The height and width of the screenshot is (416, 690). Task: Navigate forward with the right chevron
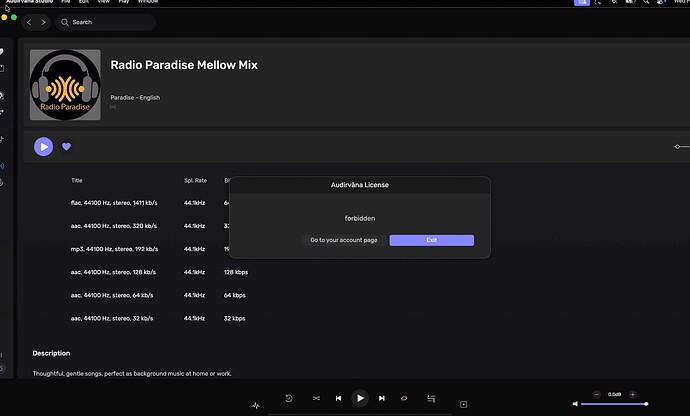pyautogui.click(x=44, y=21)
